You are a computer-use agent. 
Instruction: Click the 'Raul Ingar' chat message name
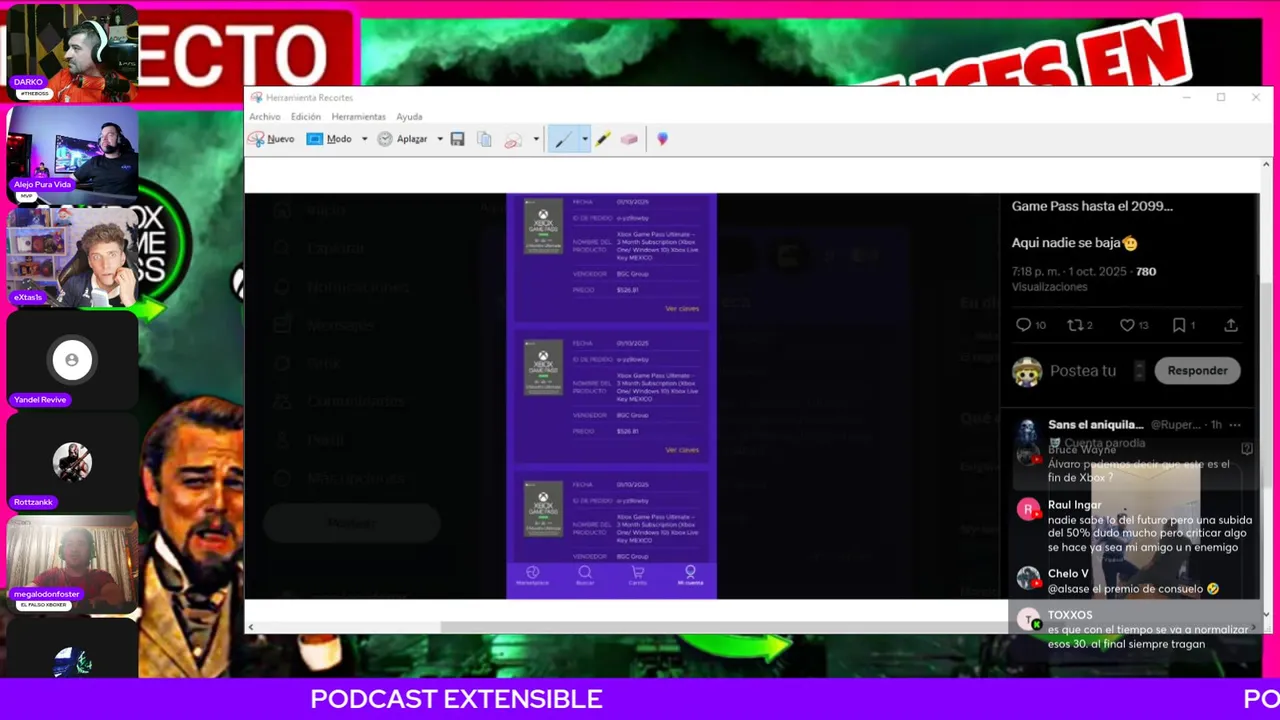pos(1074,505)
